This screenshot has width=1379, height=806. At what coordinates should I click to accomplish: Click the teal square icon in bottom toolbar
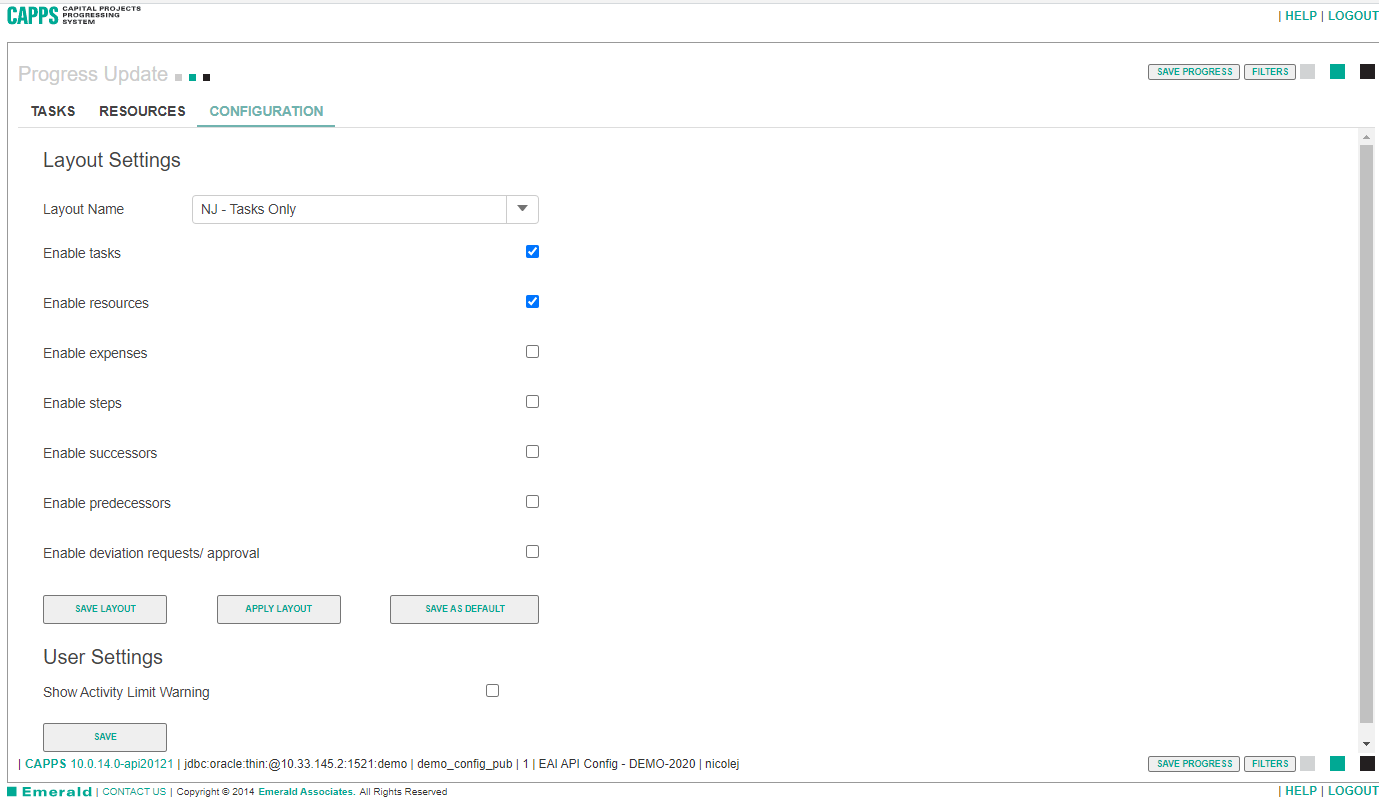1337,764
